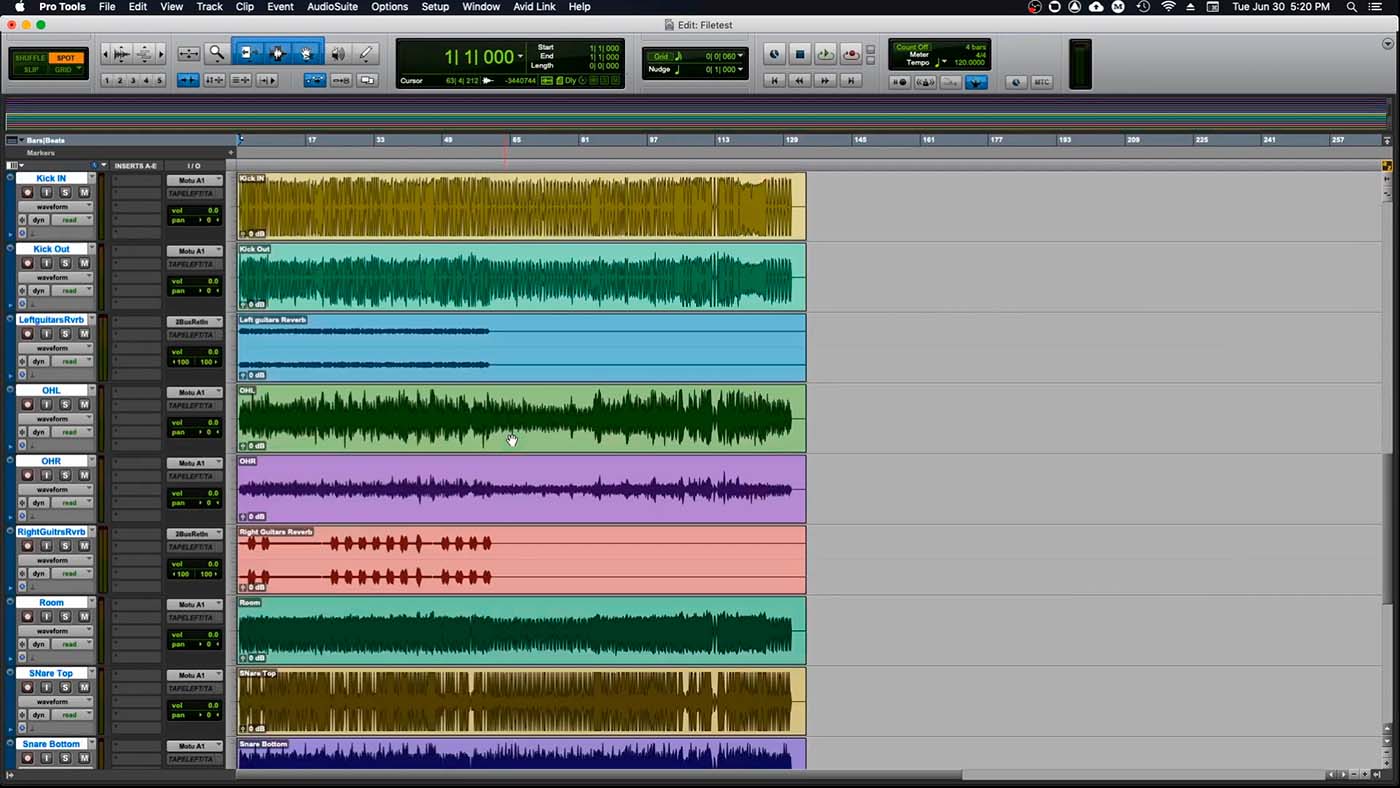Toggle input monitoring on OHL track

point(46,405)
